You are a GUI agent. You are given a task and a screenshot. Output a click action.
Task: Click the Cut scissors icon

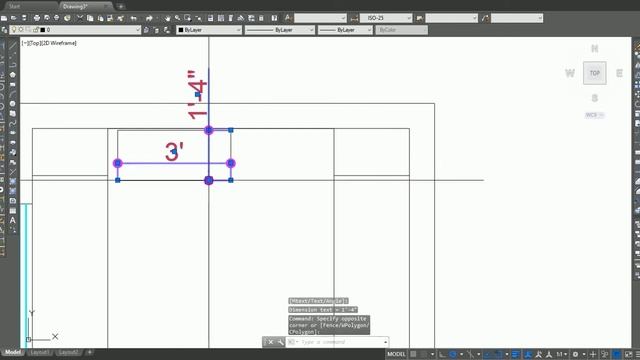tap(80, 18)
